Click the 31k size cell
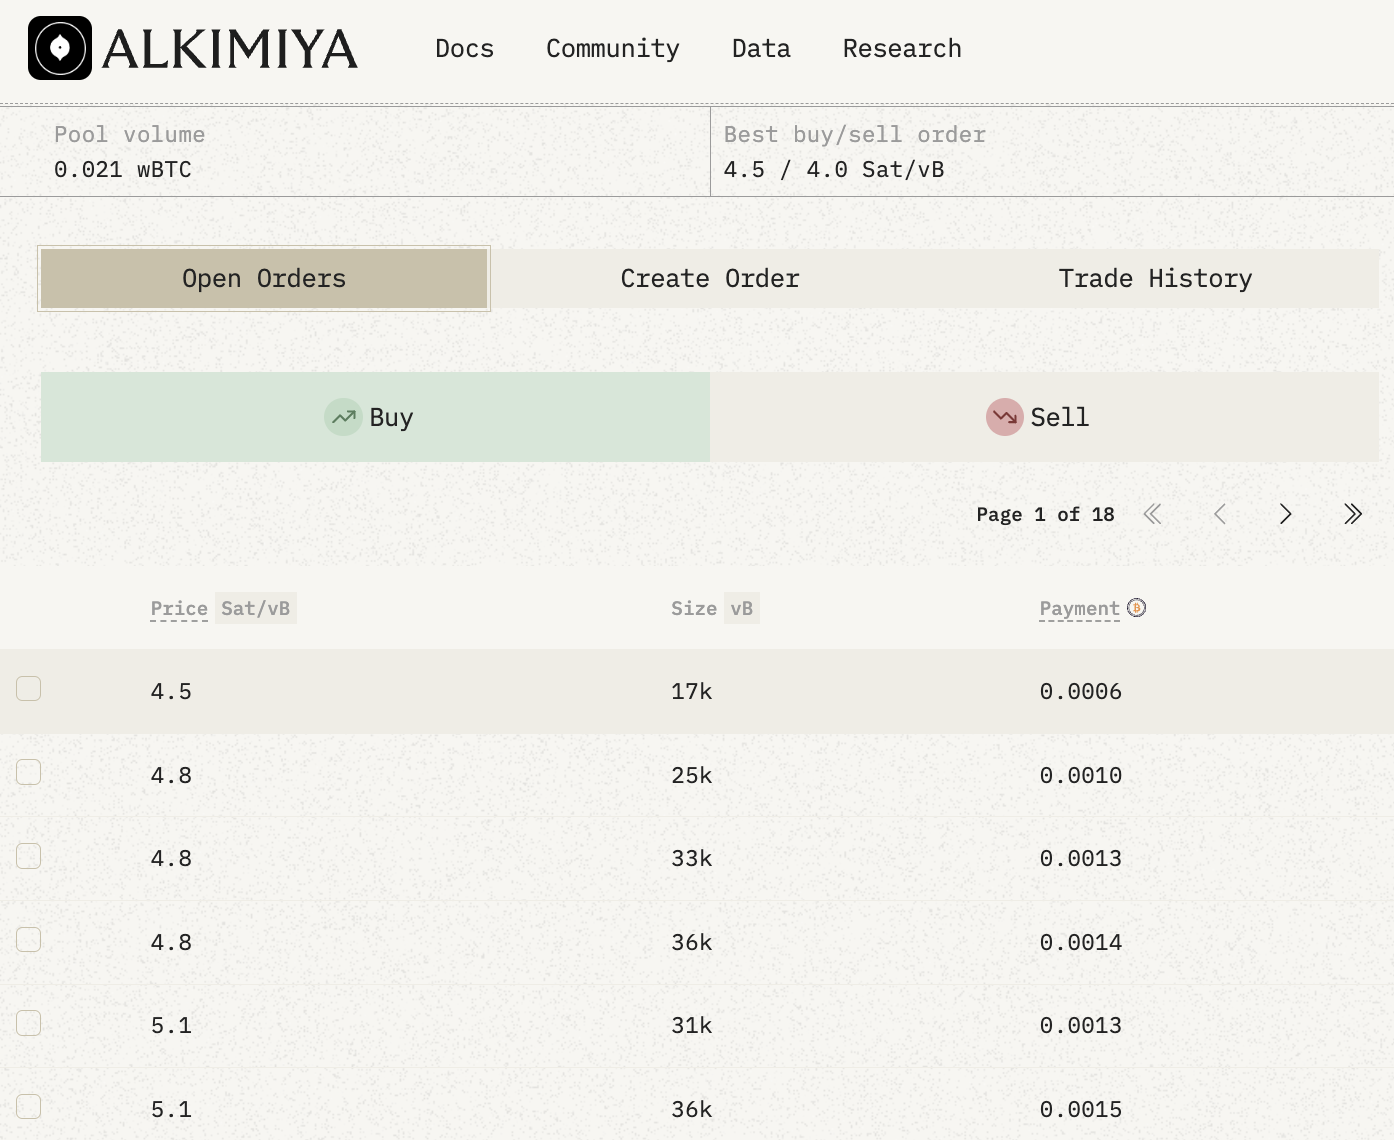Viewport: 1394px width, 1140px height. coord(692,1025)
